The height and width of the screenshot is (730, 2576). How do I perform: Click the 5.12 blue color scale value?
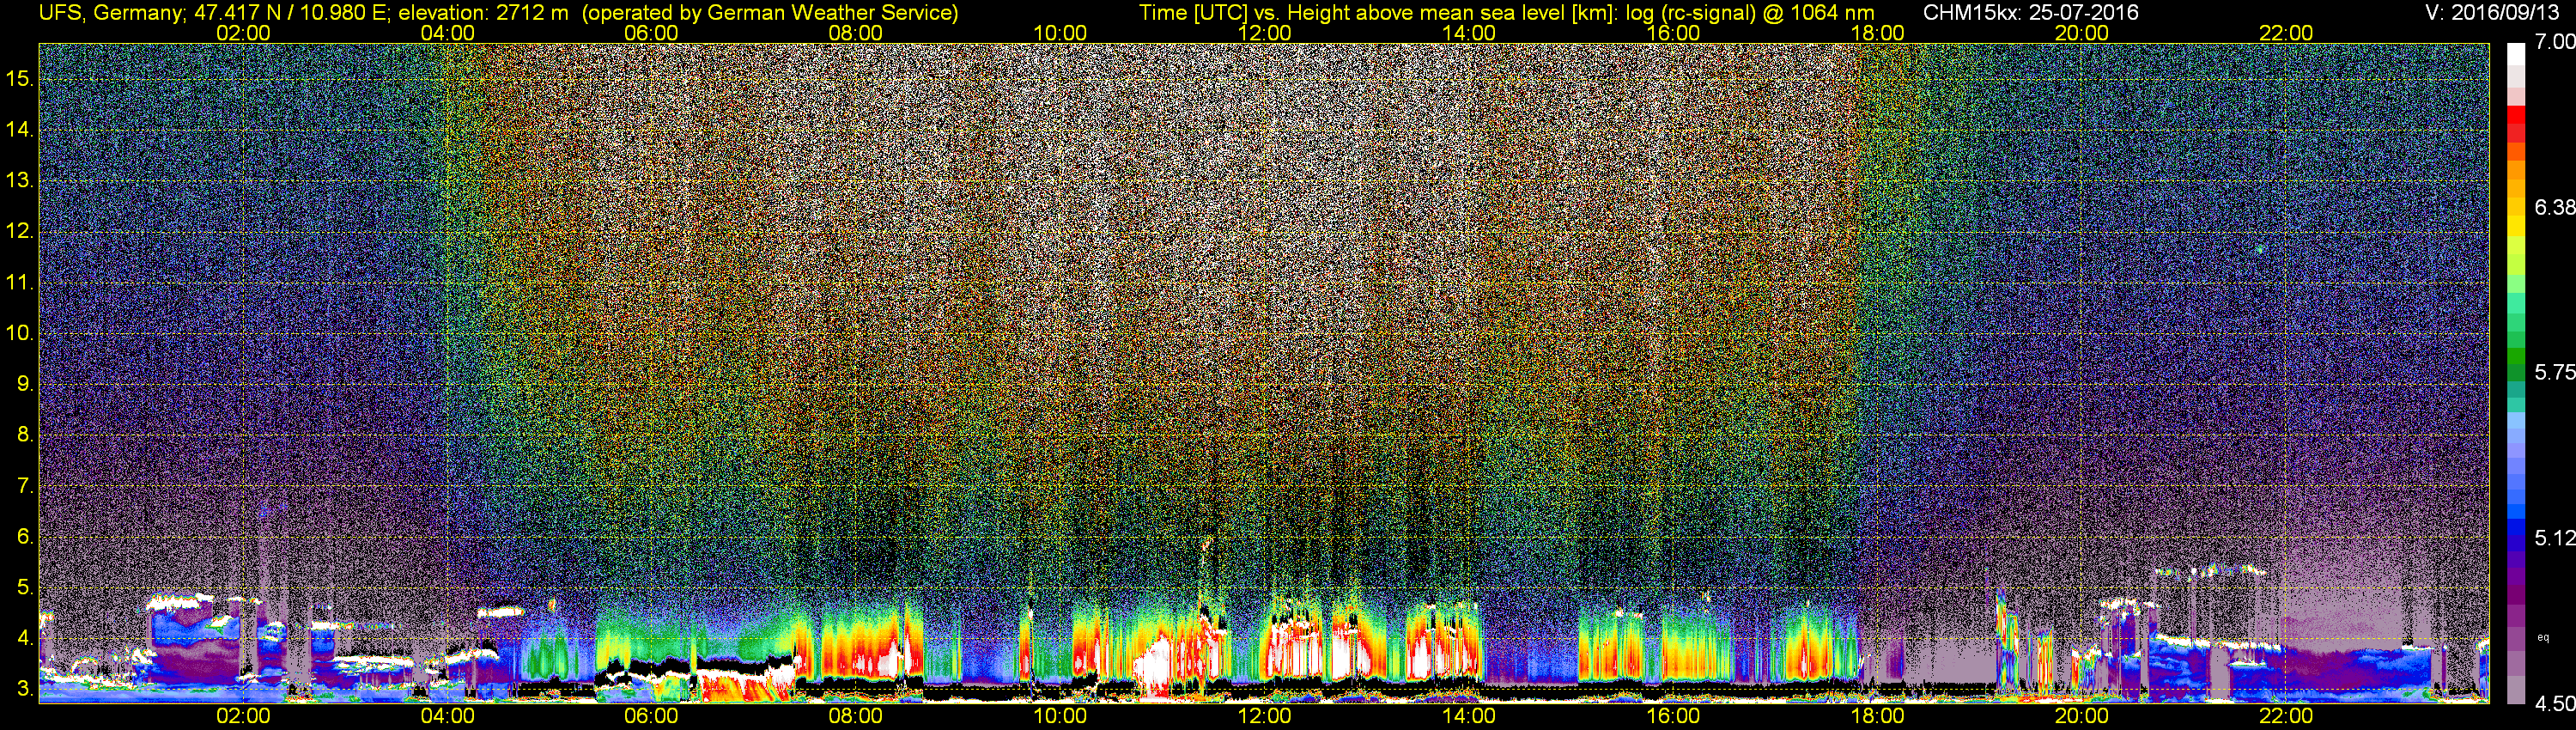tap(2554, 538)
